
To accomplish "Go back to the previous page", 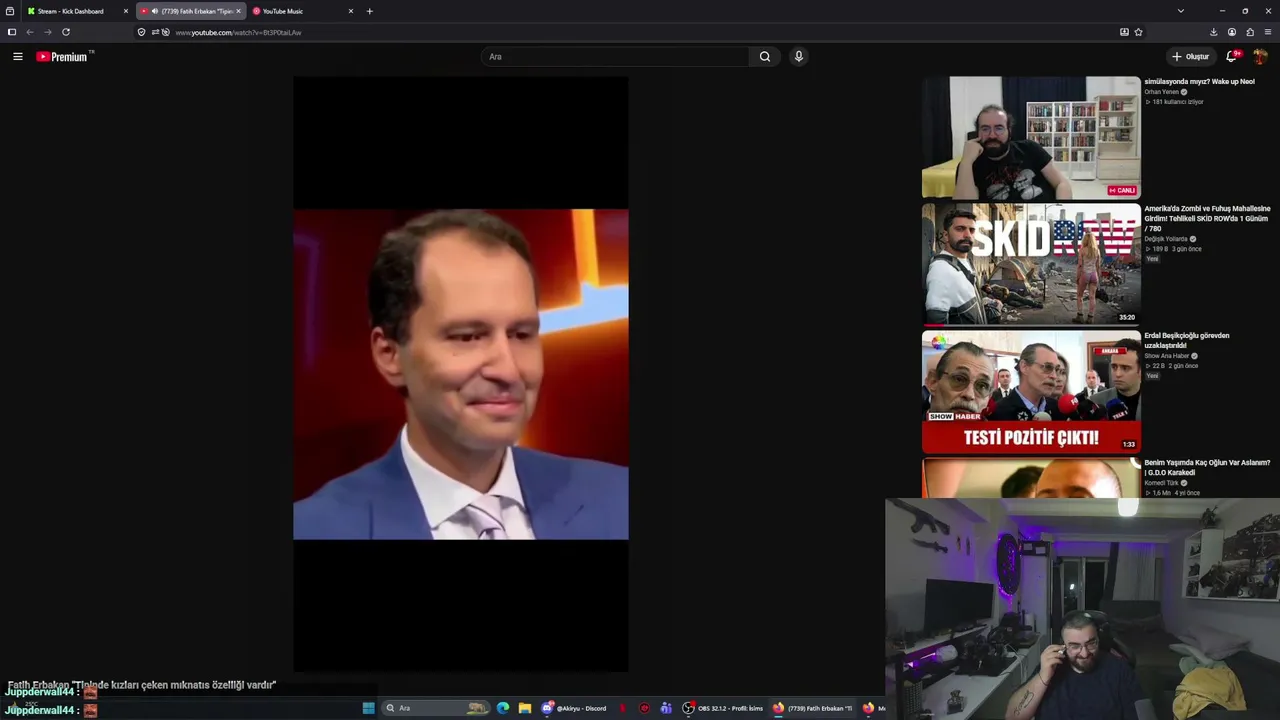I will [x=30, y=32].
